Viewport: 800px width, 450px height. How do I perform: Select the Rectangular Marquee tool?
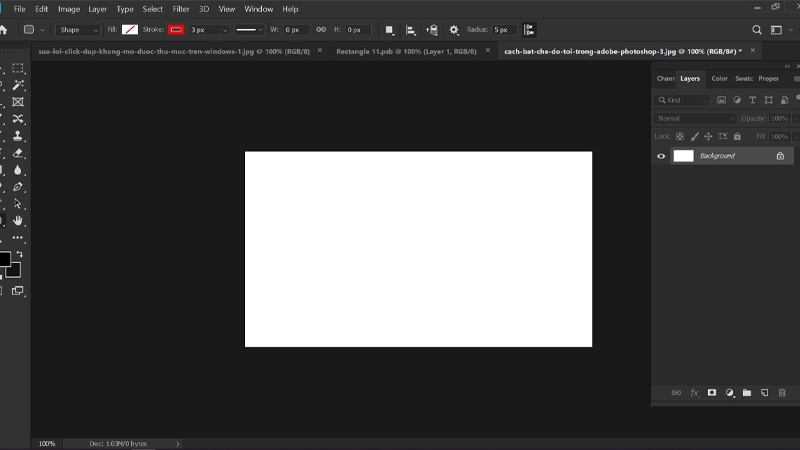pyautogui.click(x=18, y=68)
